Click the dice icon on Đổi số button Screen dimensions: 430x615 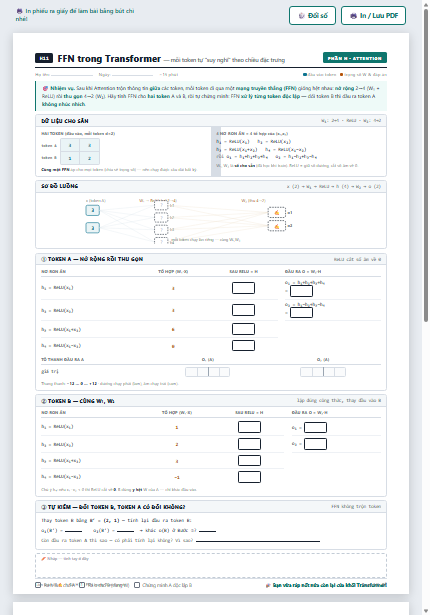click(x=301, y=16)
